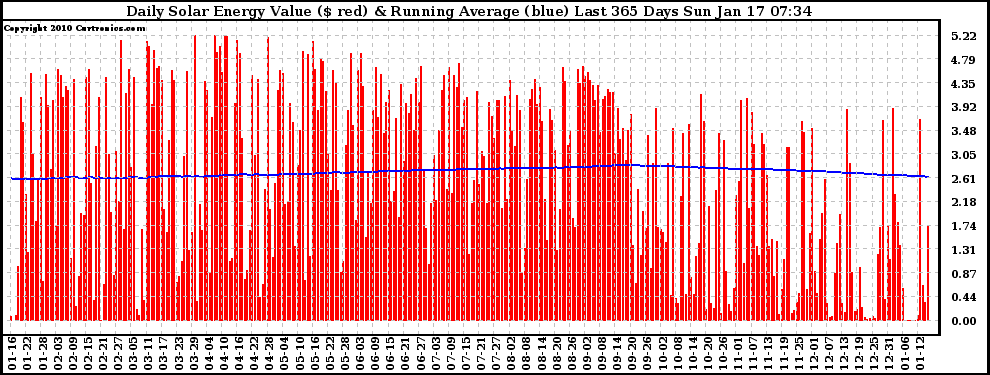This screenshot has width=990, height=375.
Task: Select the y-axis label 4.35
Action: coord(963,84)
